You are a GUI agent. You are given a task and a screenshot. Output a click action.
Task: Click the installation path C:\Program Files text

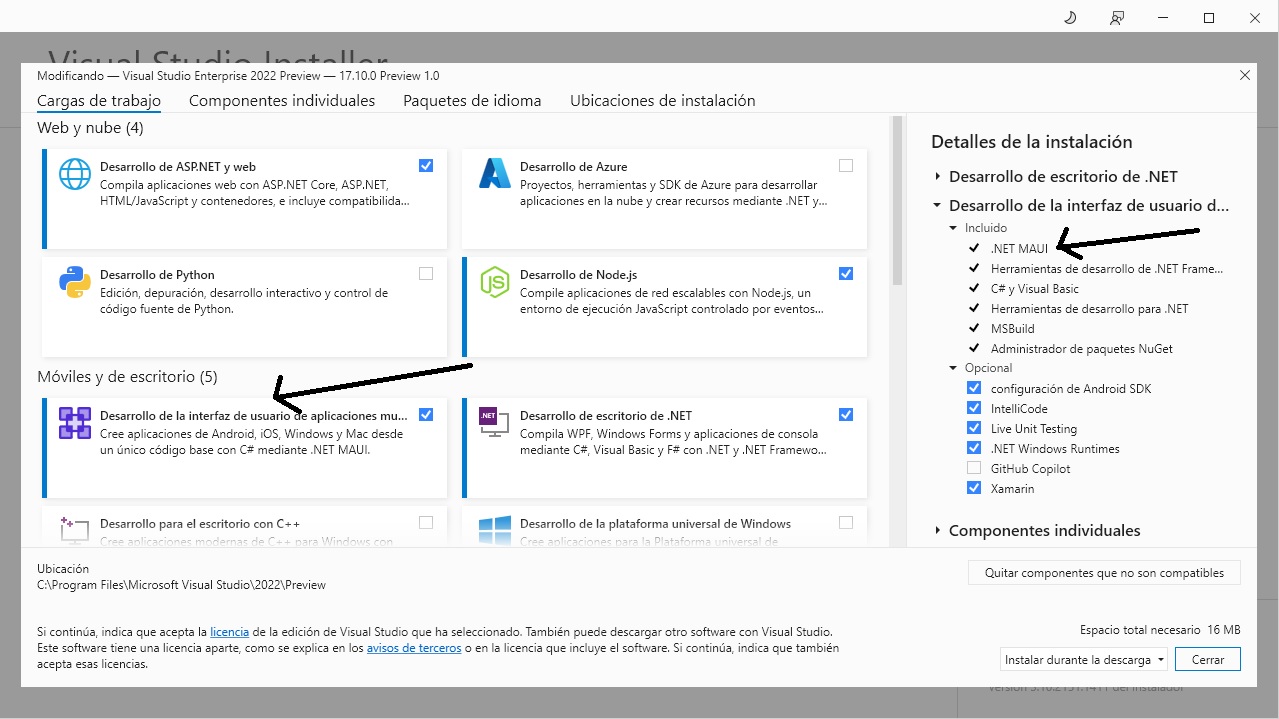tap(181, 585)
